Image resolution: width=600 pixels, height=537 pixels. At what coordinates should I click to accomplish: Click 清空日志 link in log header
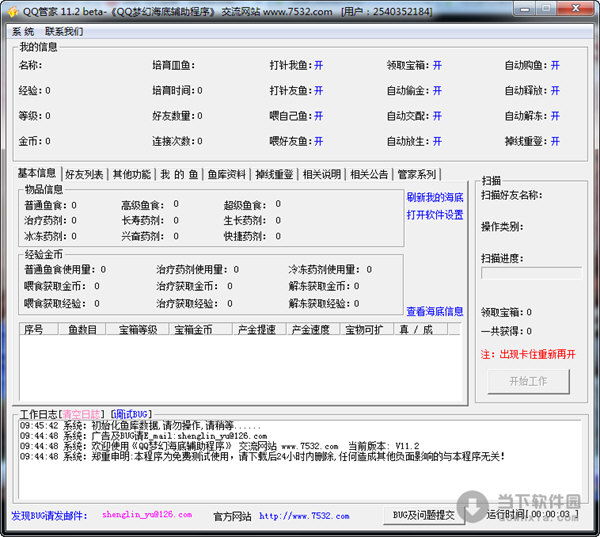click(81, 414)
